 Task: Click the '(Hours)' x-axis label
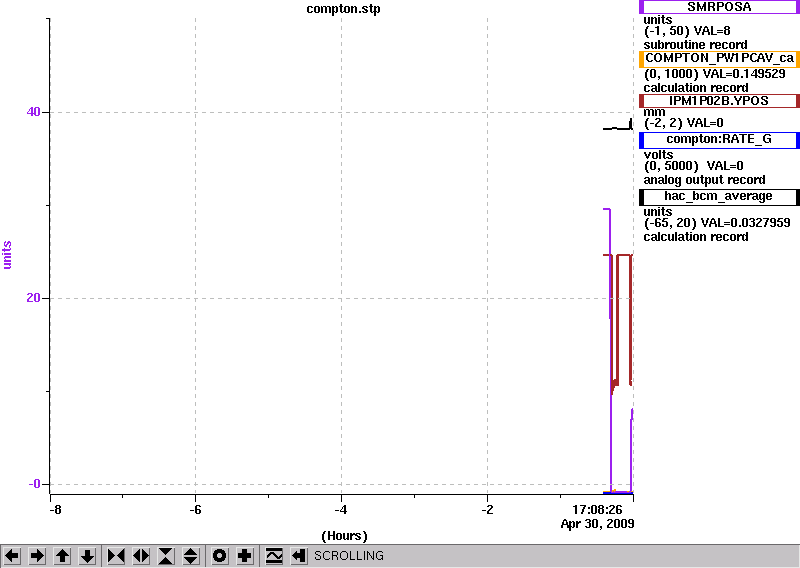click(344, 535)
